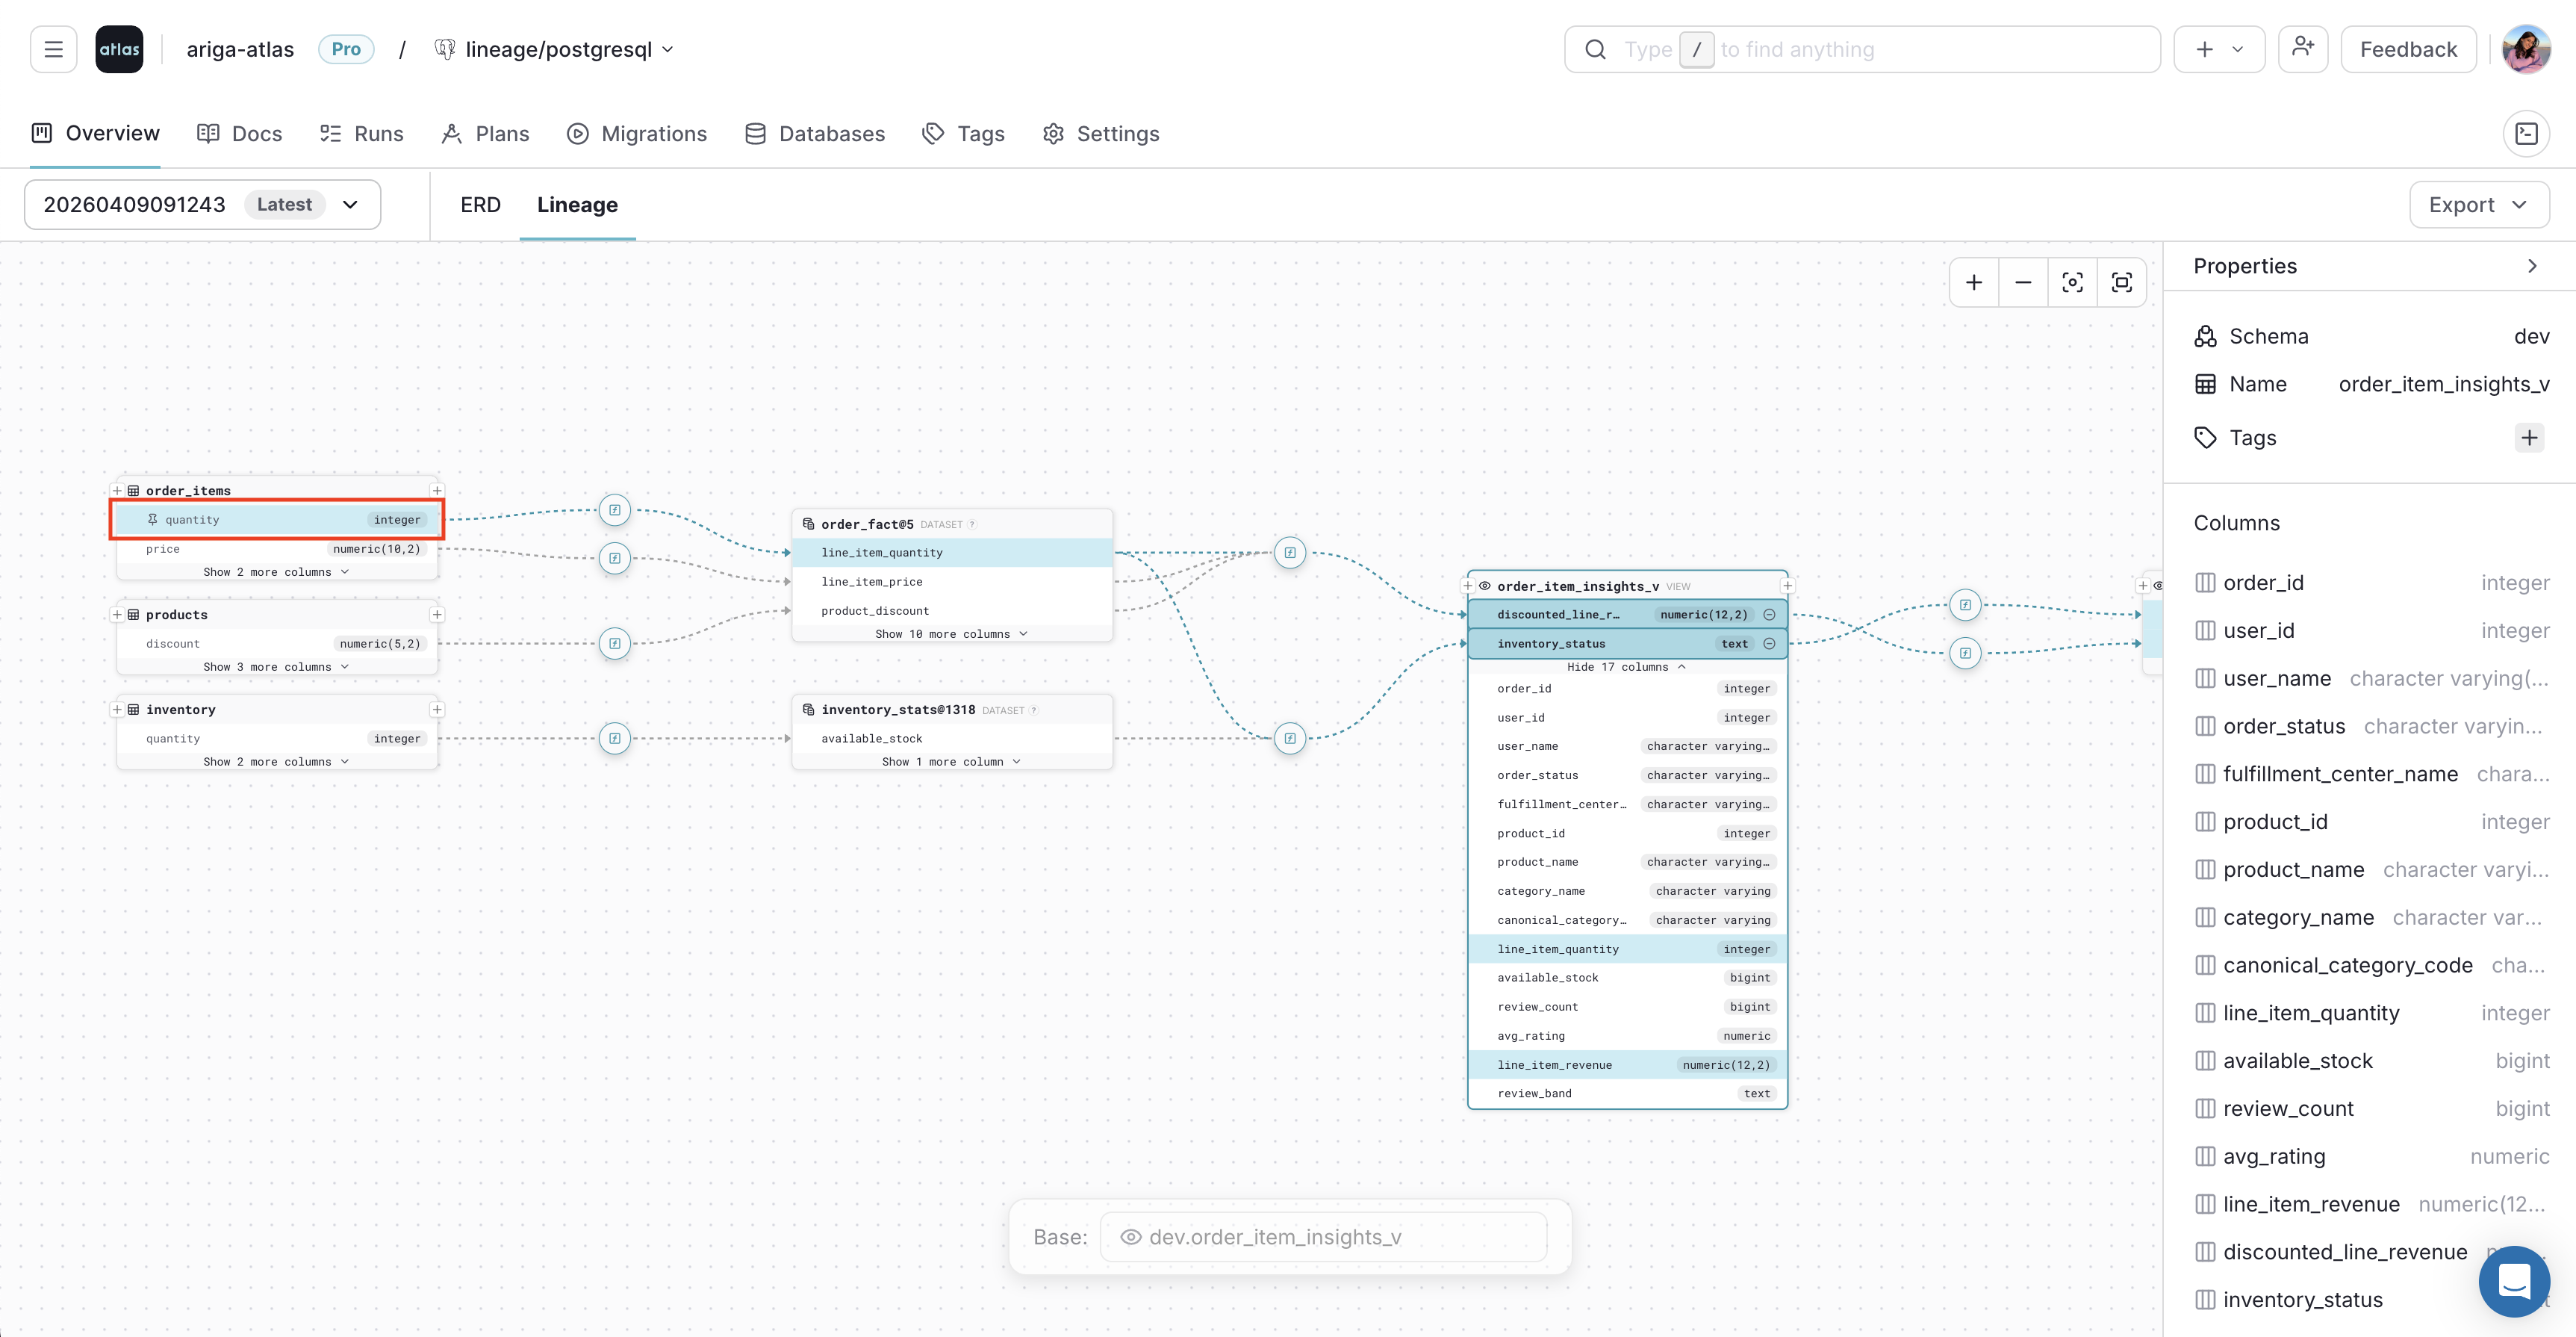This screenshot has width=2576, height=1337.
Task: Switch to the ERD tab
Action: [480, 204]
